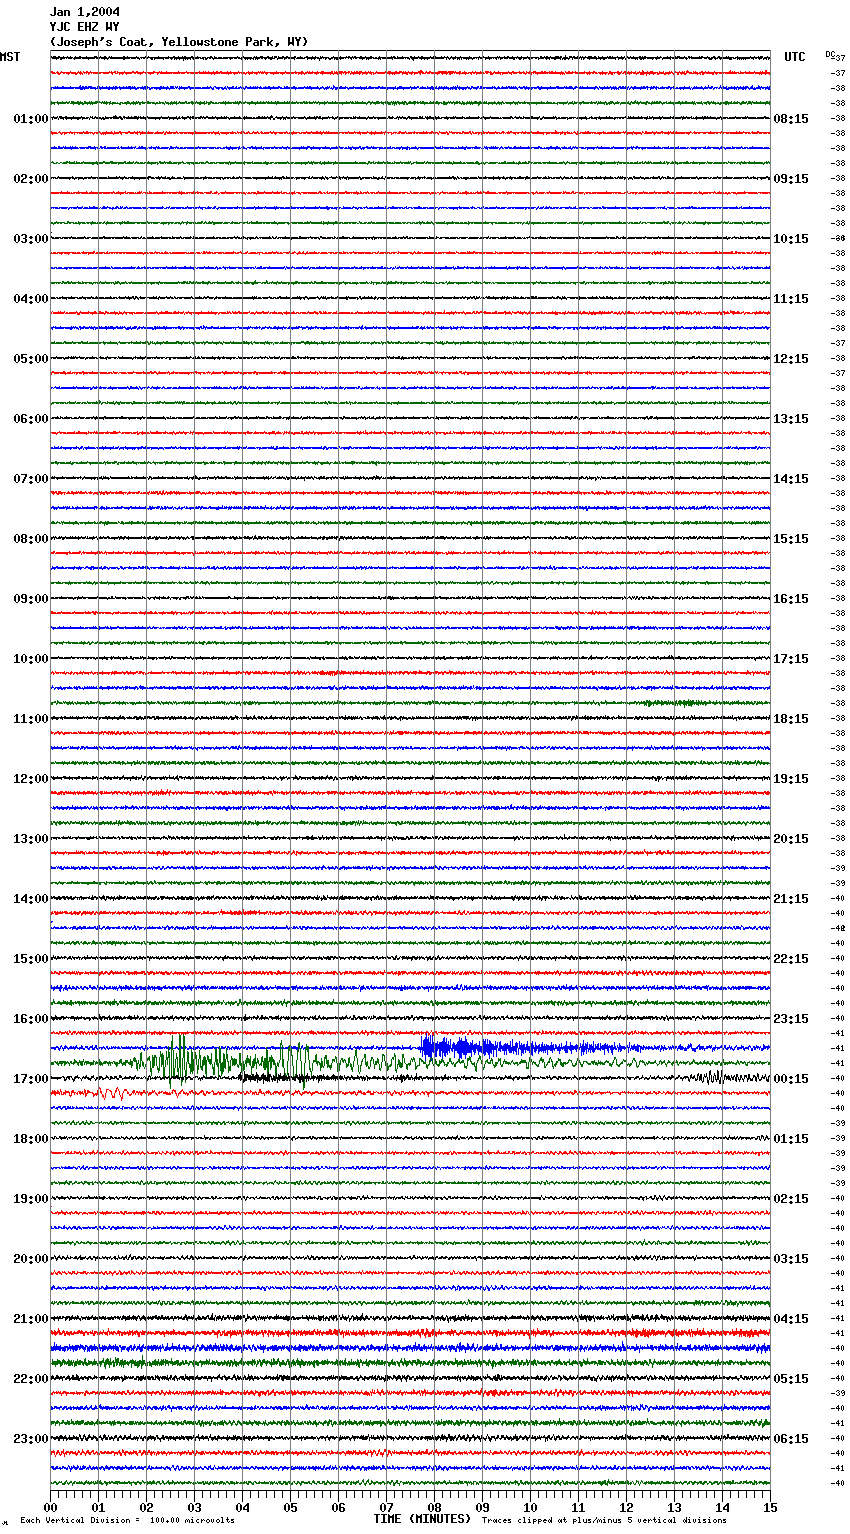Click the 08:15 UTC time label
Viewport: 850px width, 1534px height.
(791, 119)
